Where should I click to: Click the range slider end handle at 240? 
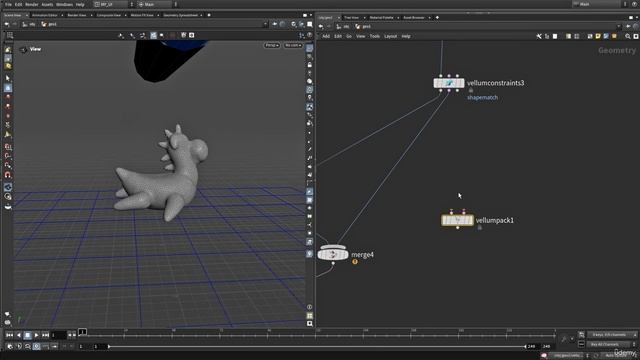(525, 347)
